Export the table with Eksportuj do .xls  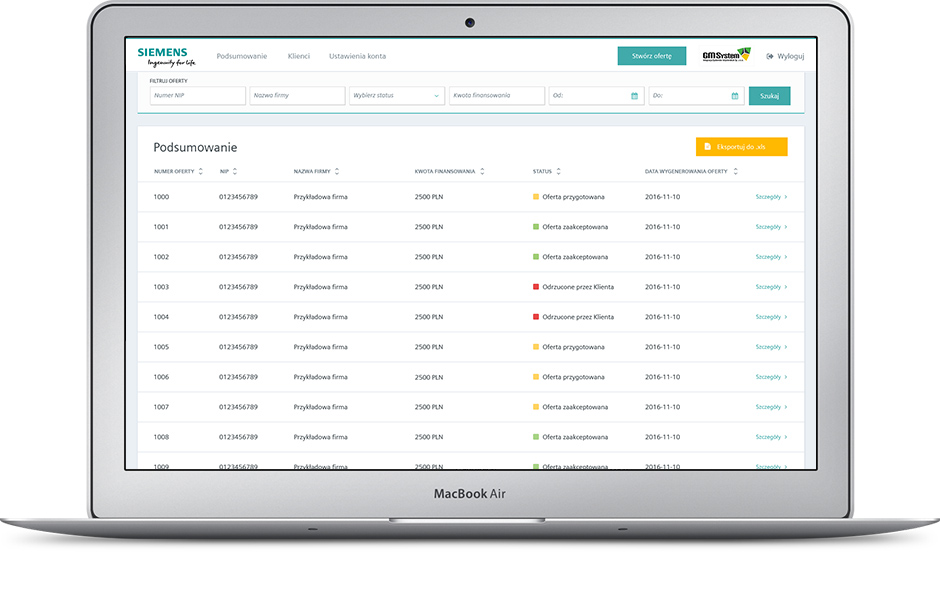(741, 147)
